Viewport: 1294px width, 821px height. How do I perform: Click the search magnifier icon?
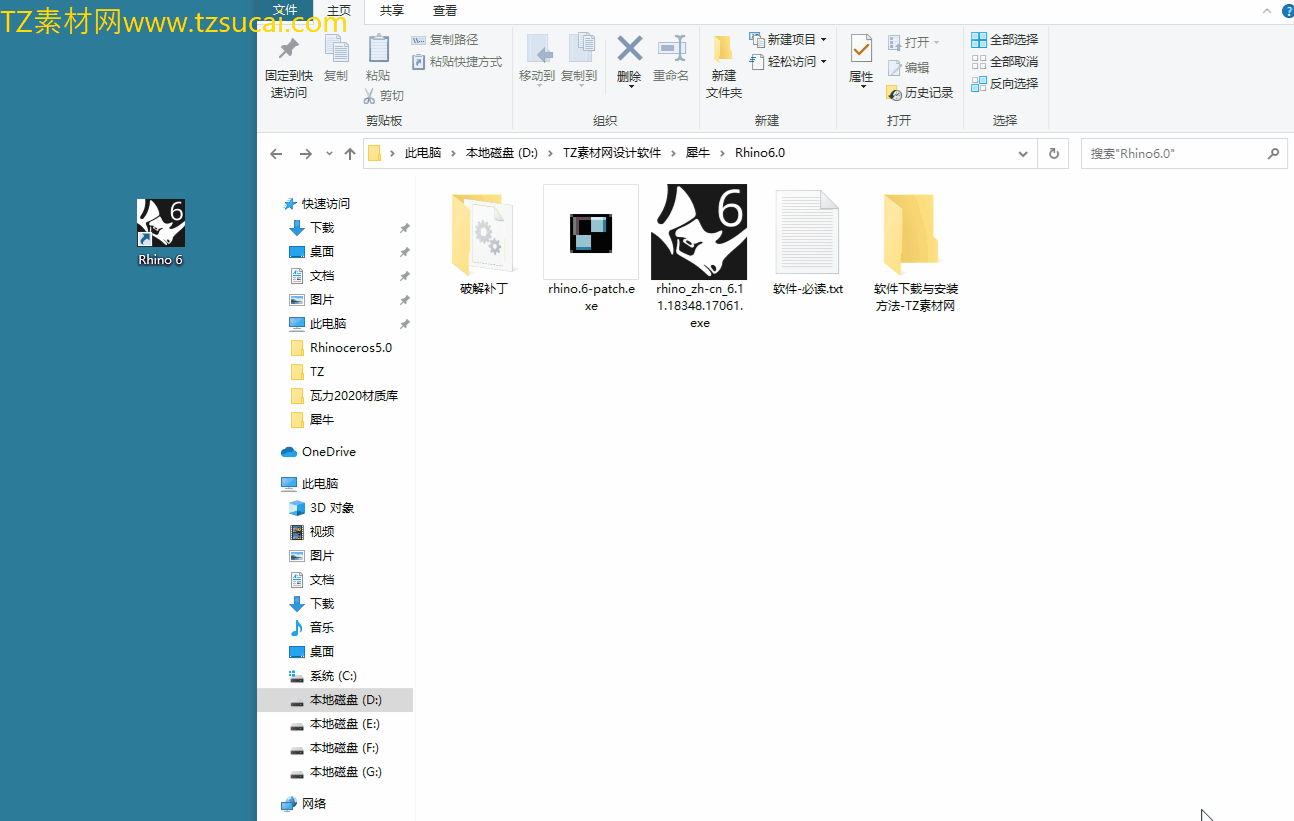click(x=1273, y=154)
